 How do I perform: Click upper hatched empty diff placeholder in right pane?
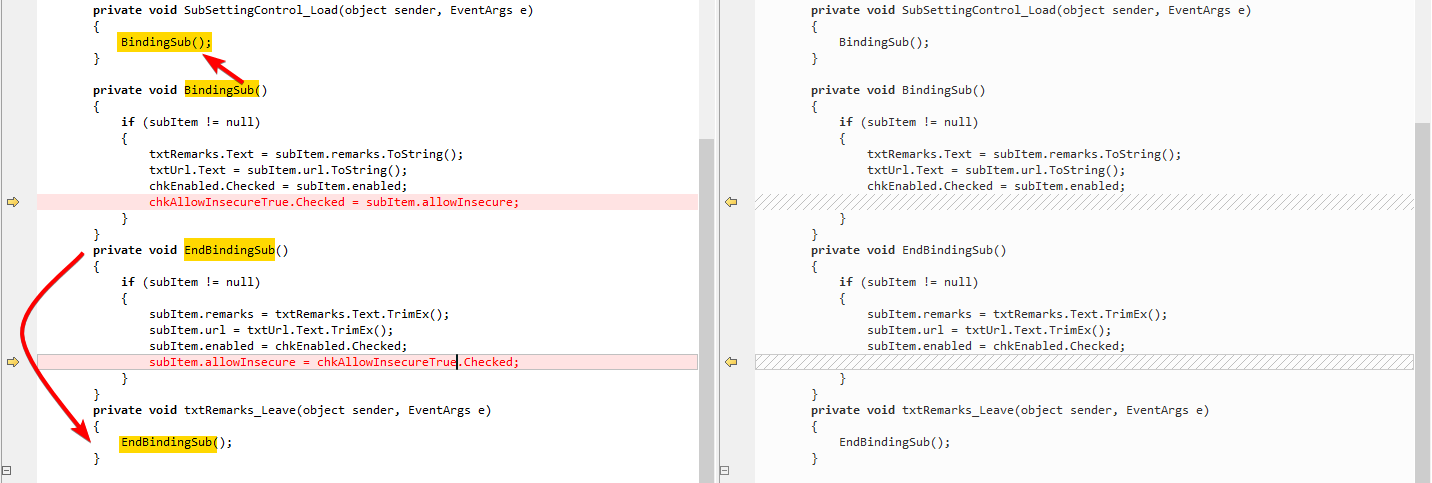1084,202
